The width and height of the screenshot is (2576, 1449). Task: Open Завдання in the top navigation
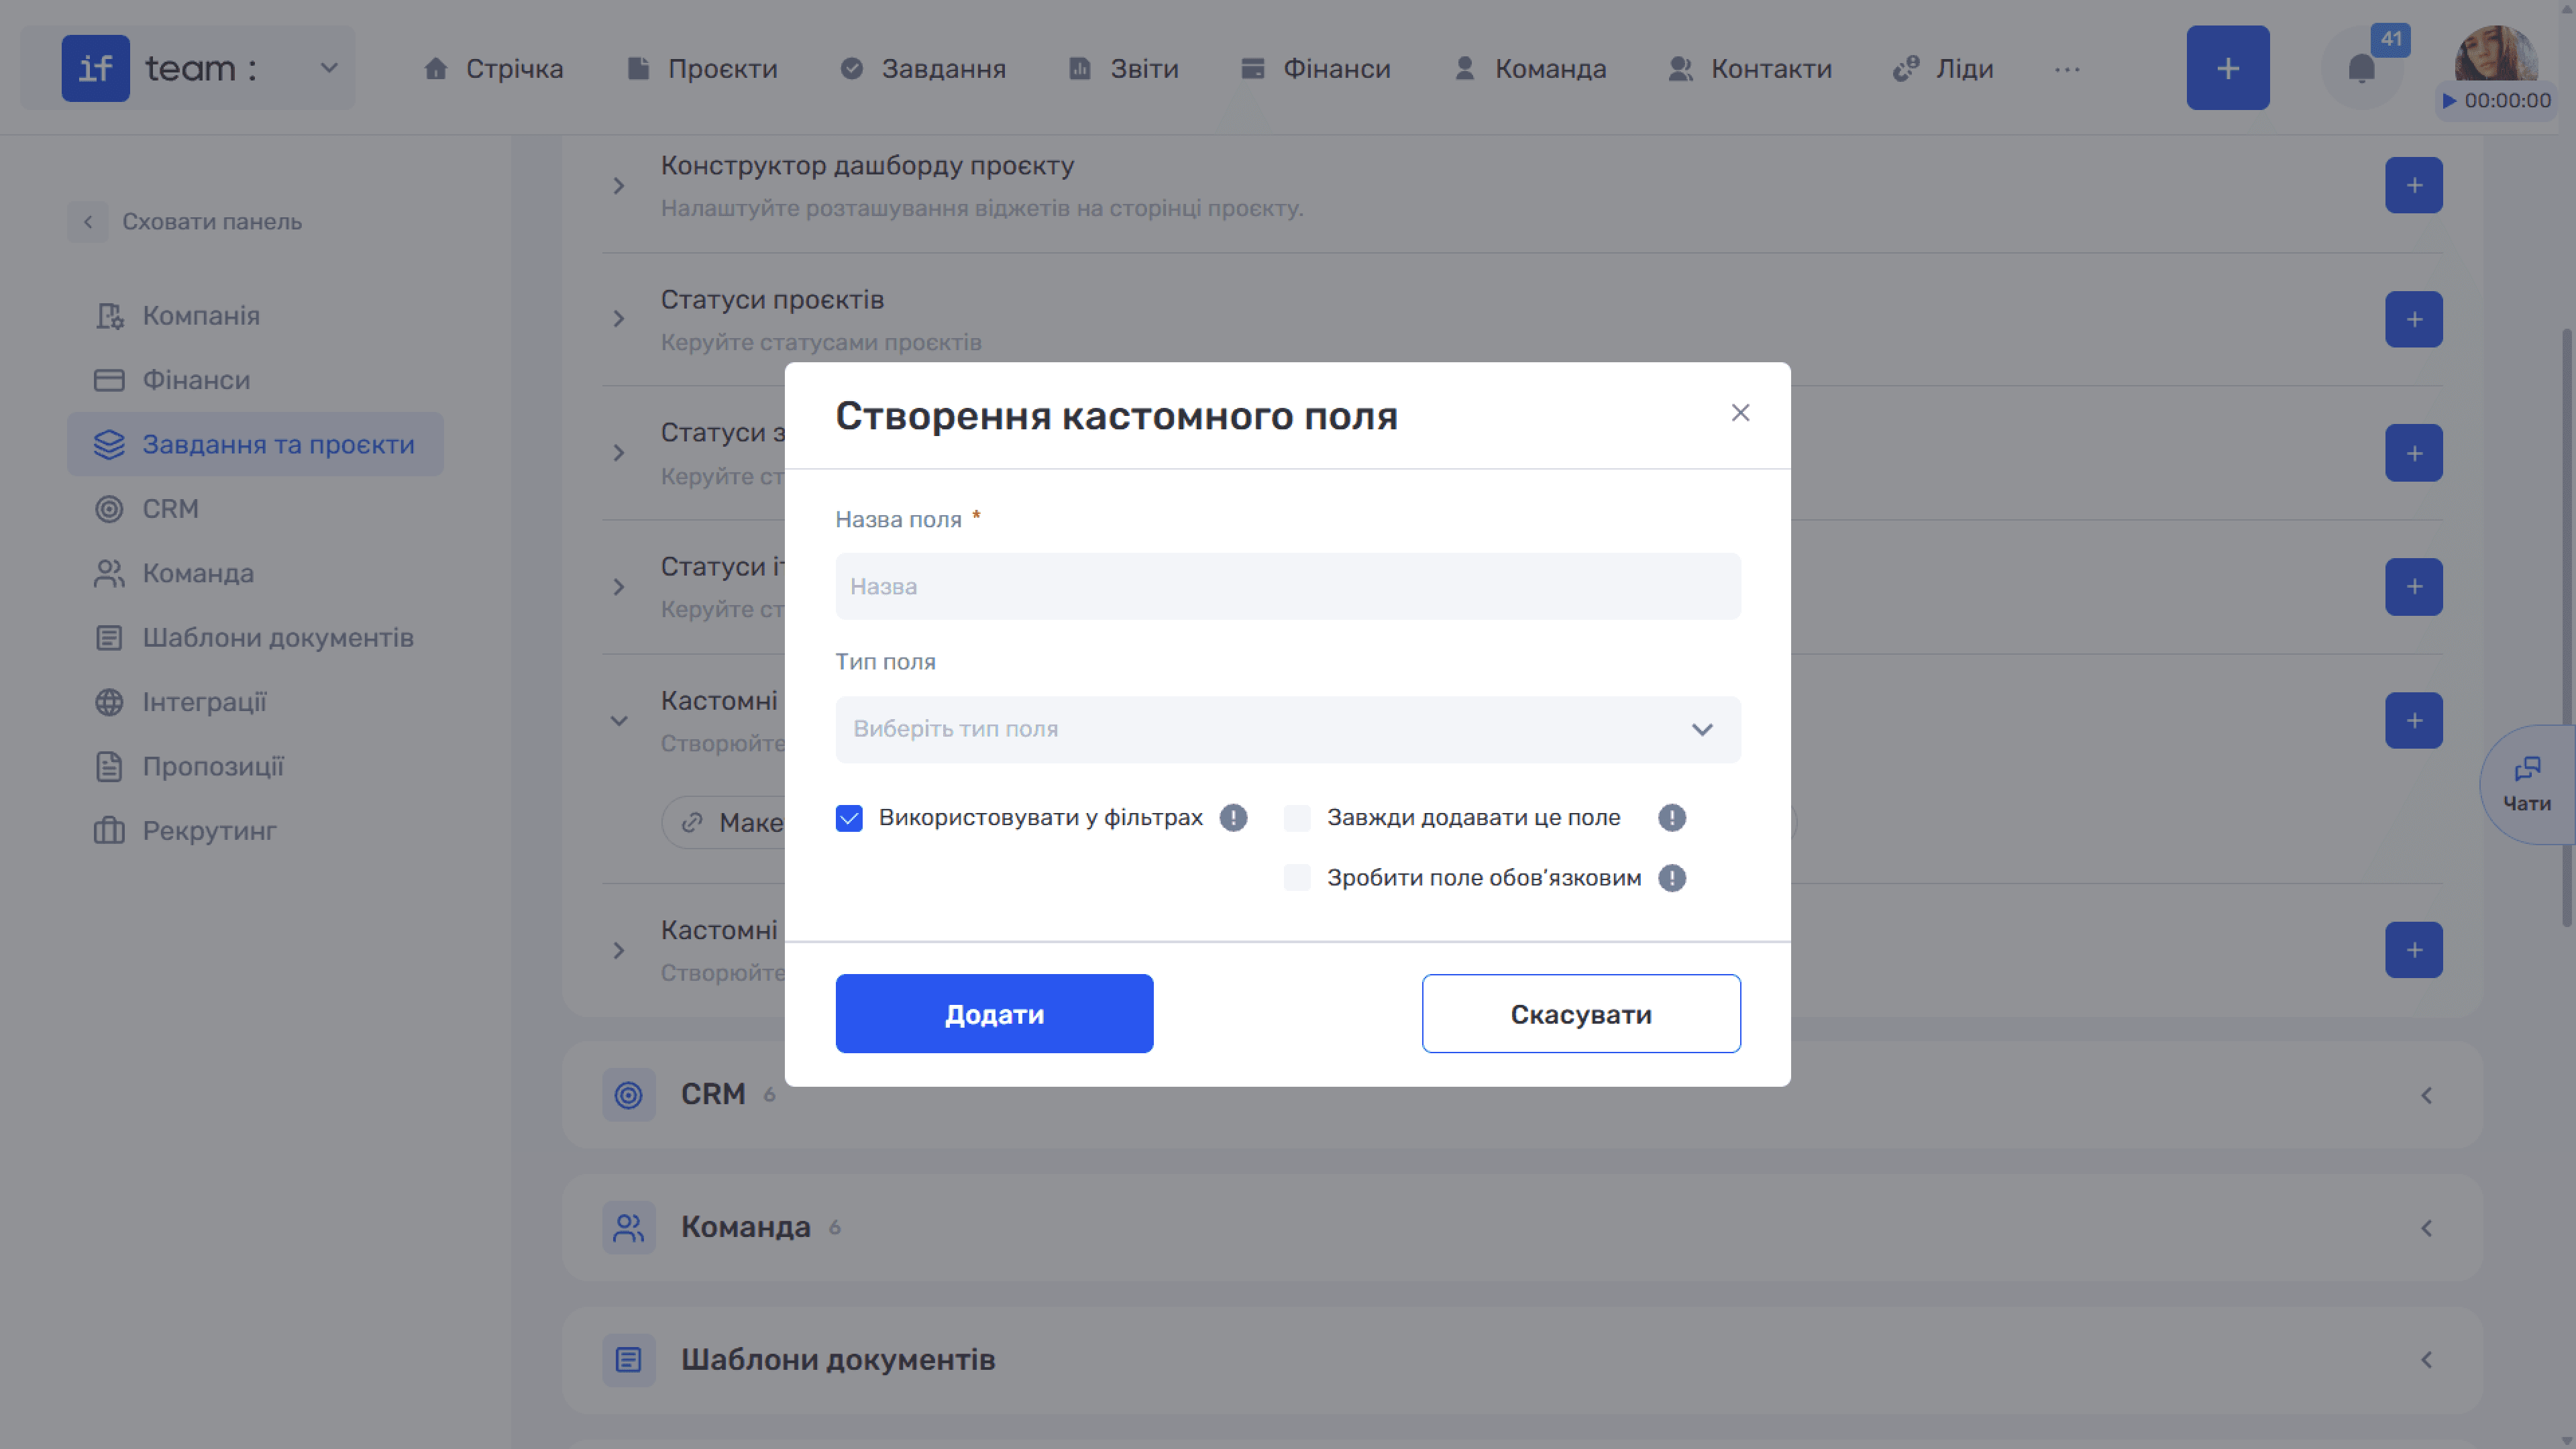pyautogui.click(x=922, y=68)
